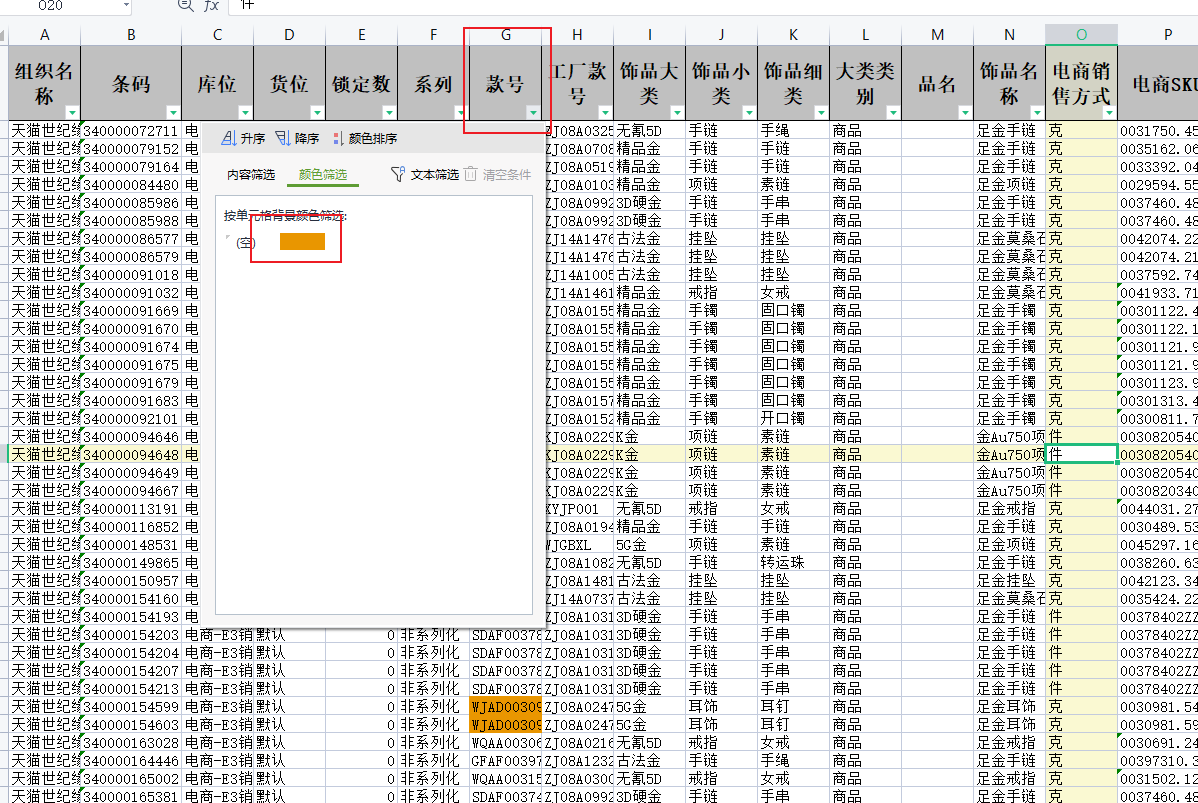Open filter dropdown on 组织名称 column

pyautogui.click(x=72, y=112)
